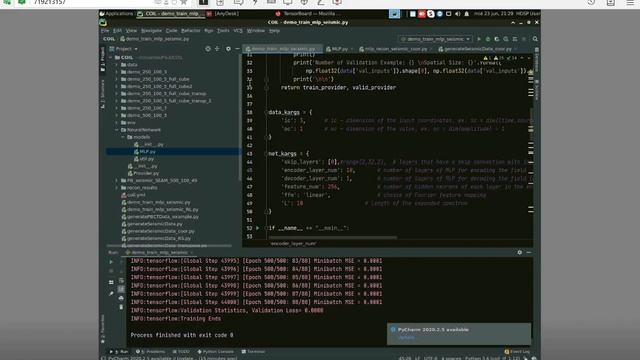
Task: Open the File menu
Action: [105, 31]
